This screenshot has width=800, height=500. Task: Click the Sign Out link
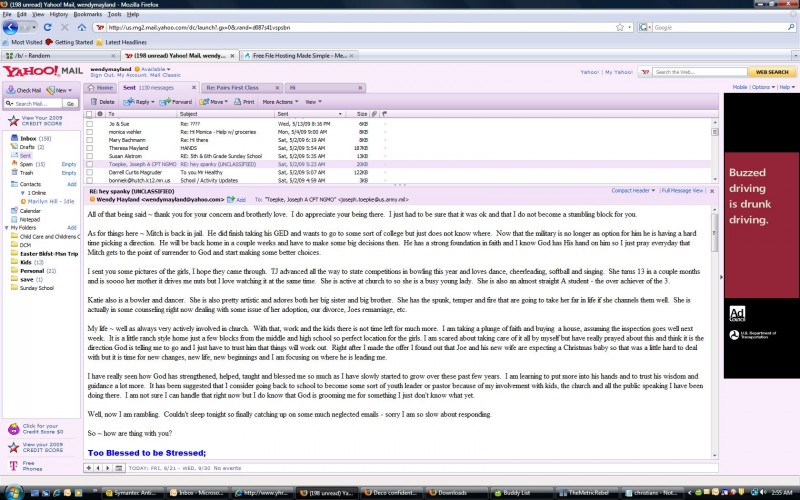pos(102,75)
